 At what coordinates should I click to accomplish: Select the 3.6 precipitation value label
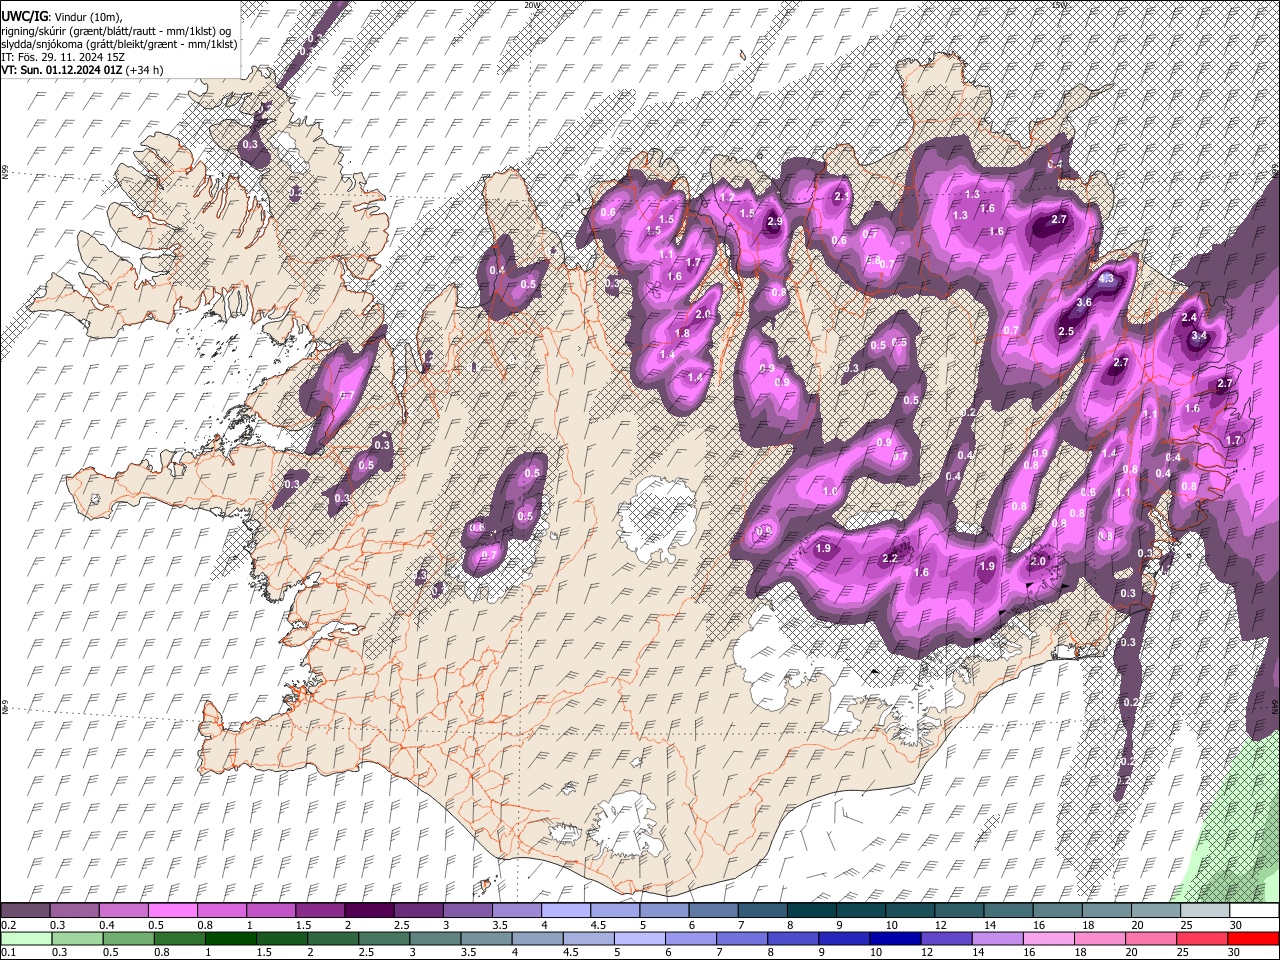click(1084, 303)
